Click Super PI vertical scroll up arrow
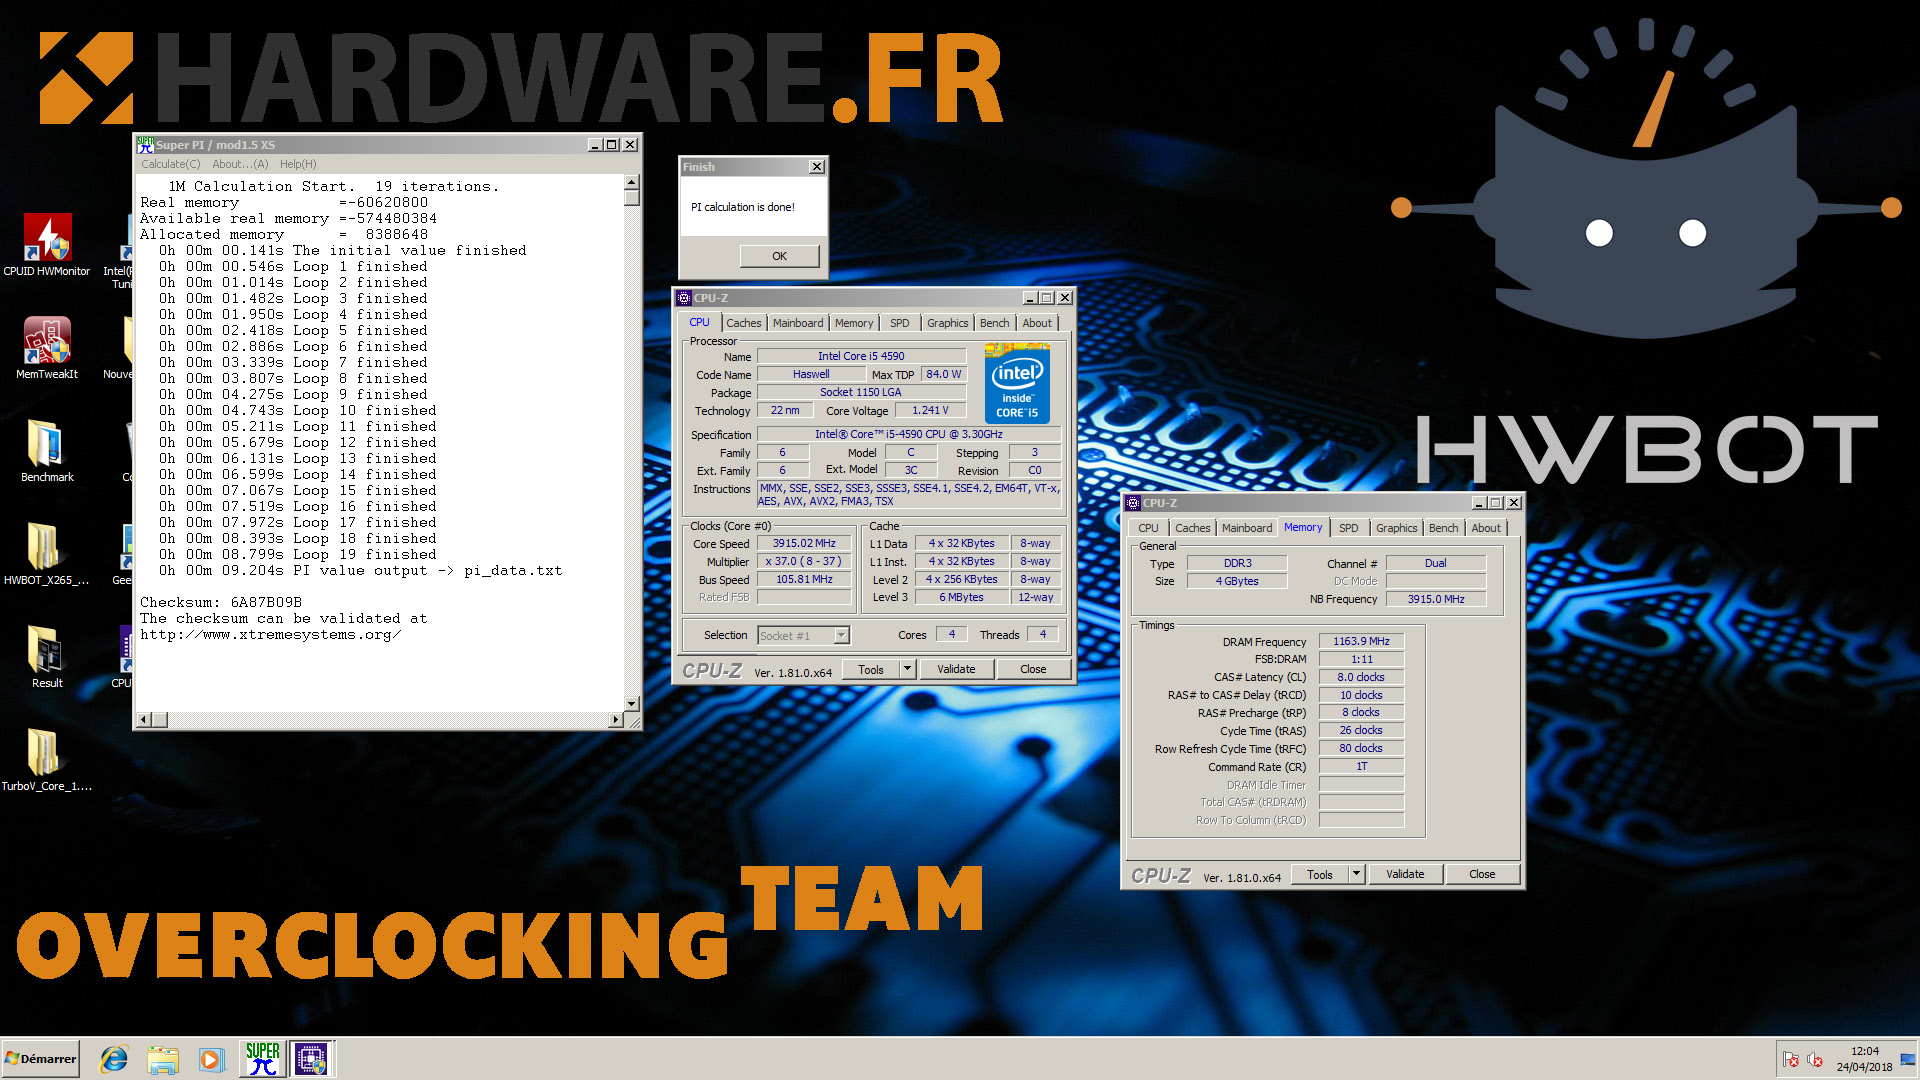Screen dimensions: 1920x1080 [631, 182]
